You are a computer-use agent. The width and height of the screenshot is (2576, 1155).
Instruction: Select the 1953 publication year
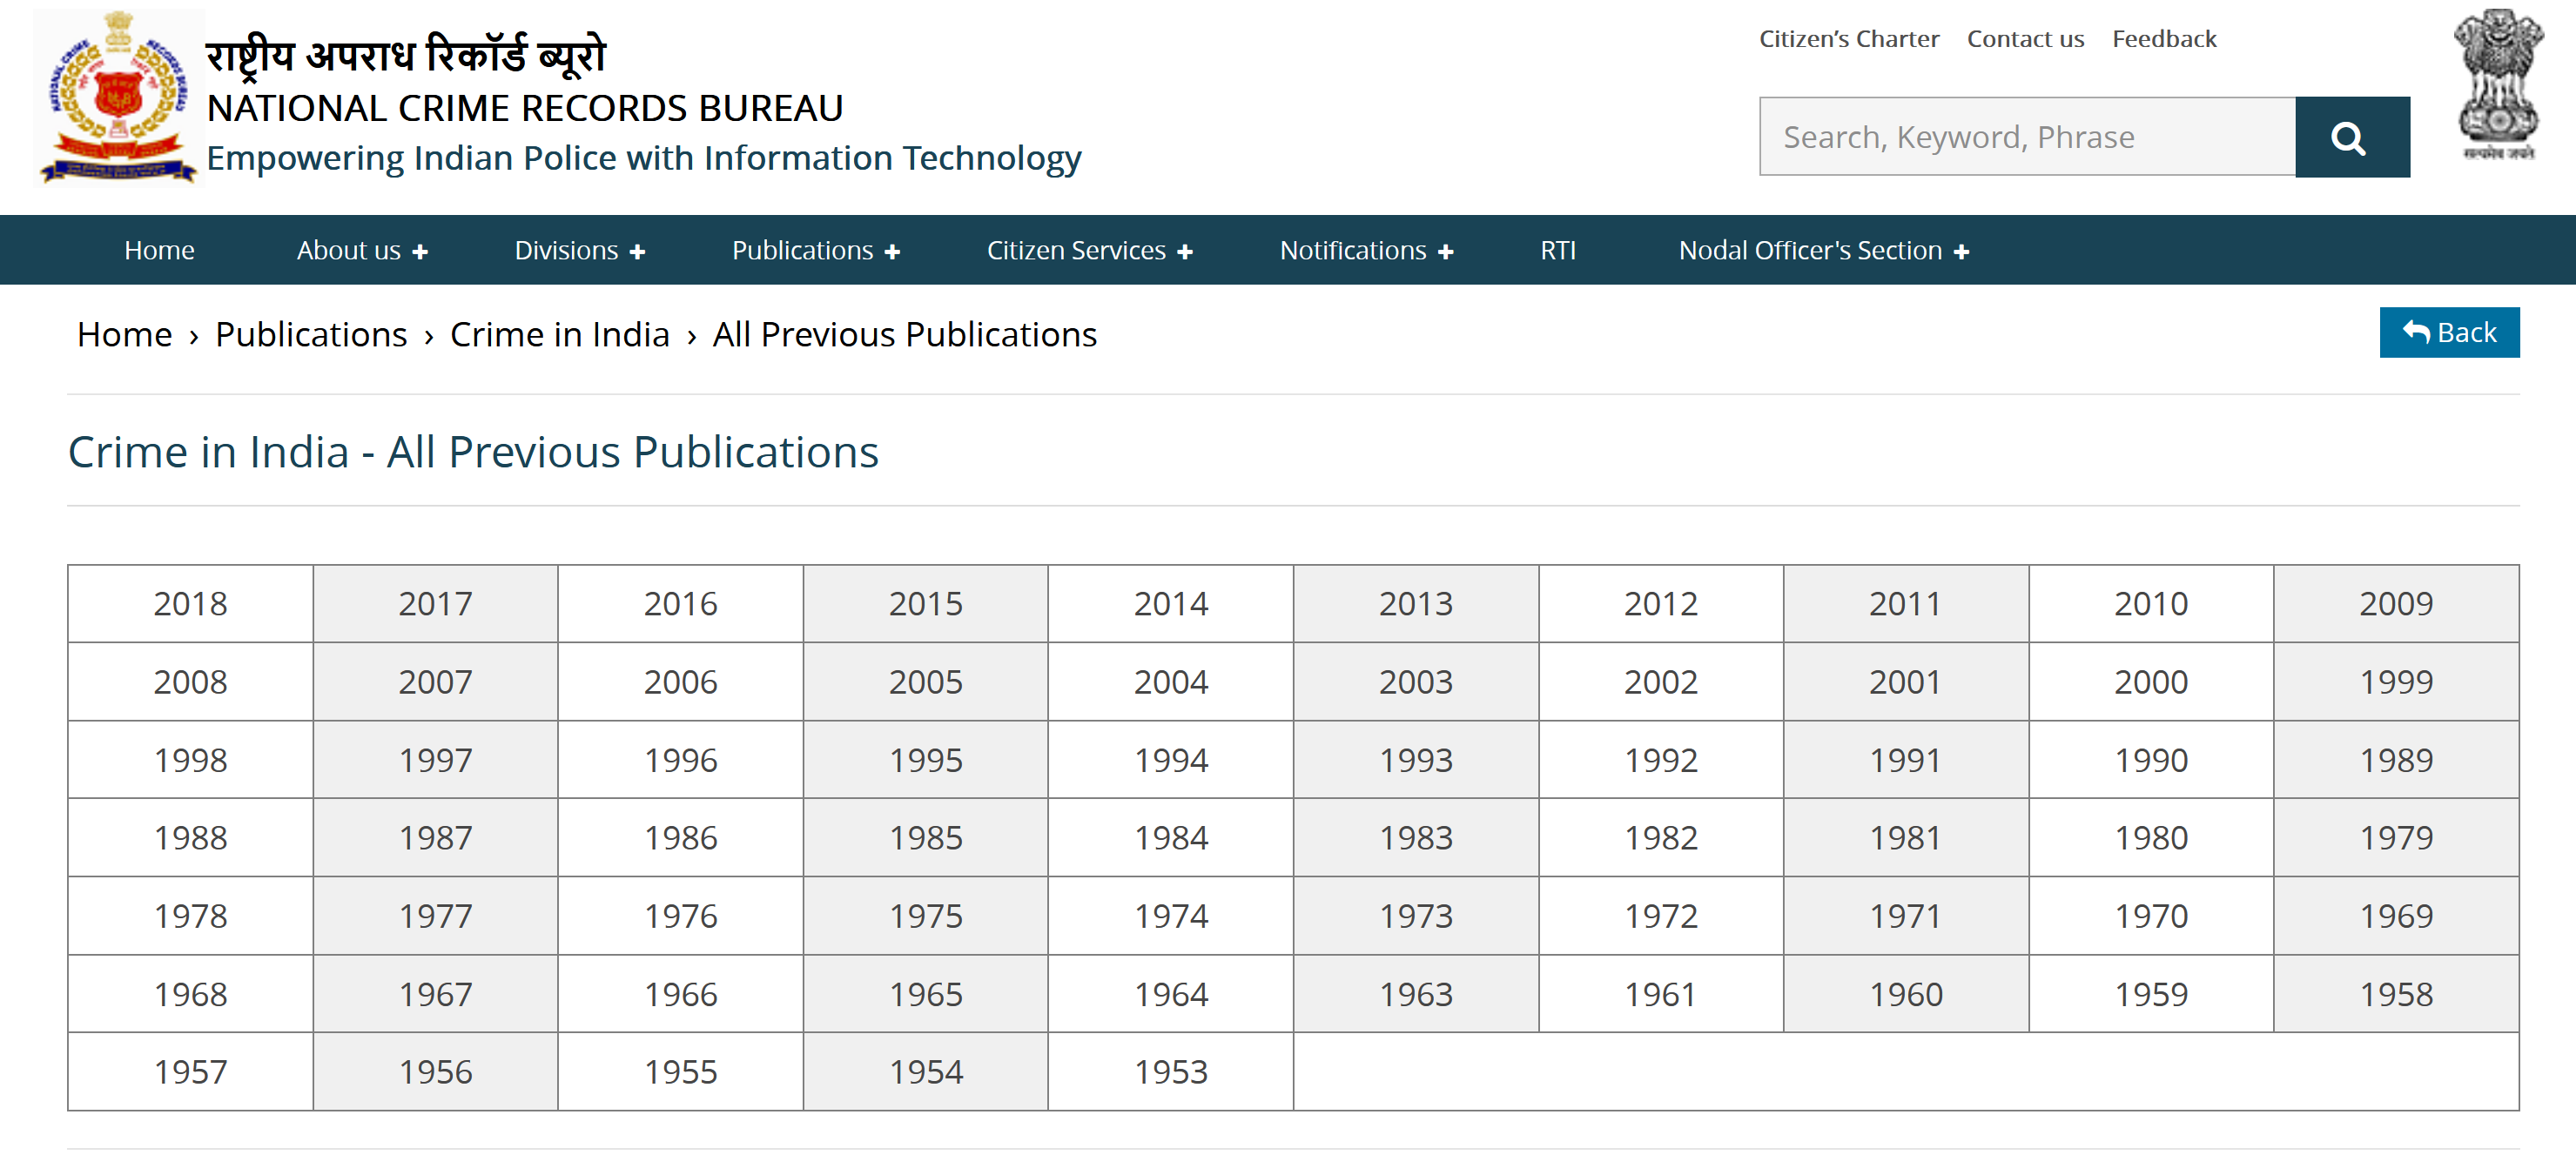click(1170, 1072)
